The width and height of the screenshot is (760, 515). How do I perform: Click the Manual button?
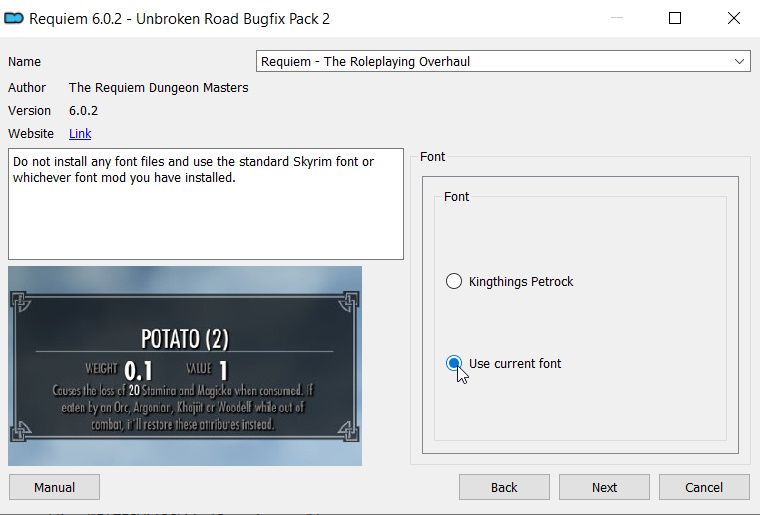tap(54, 487)
